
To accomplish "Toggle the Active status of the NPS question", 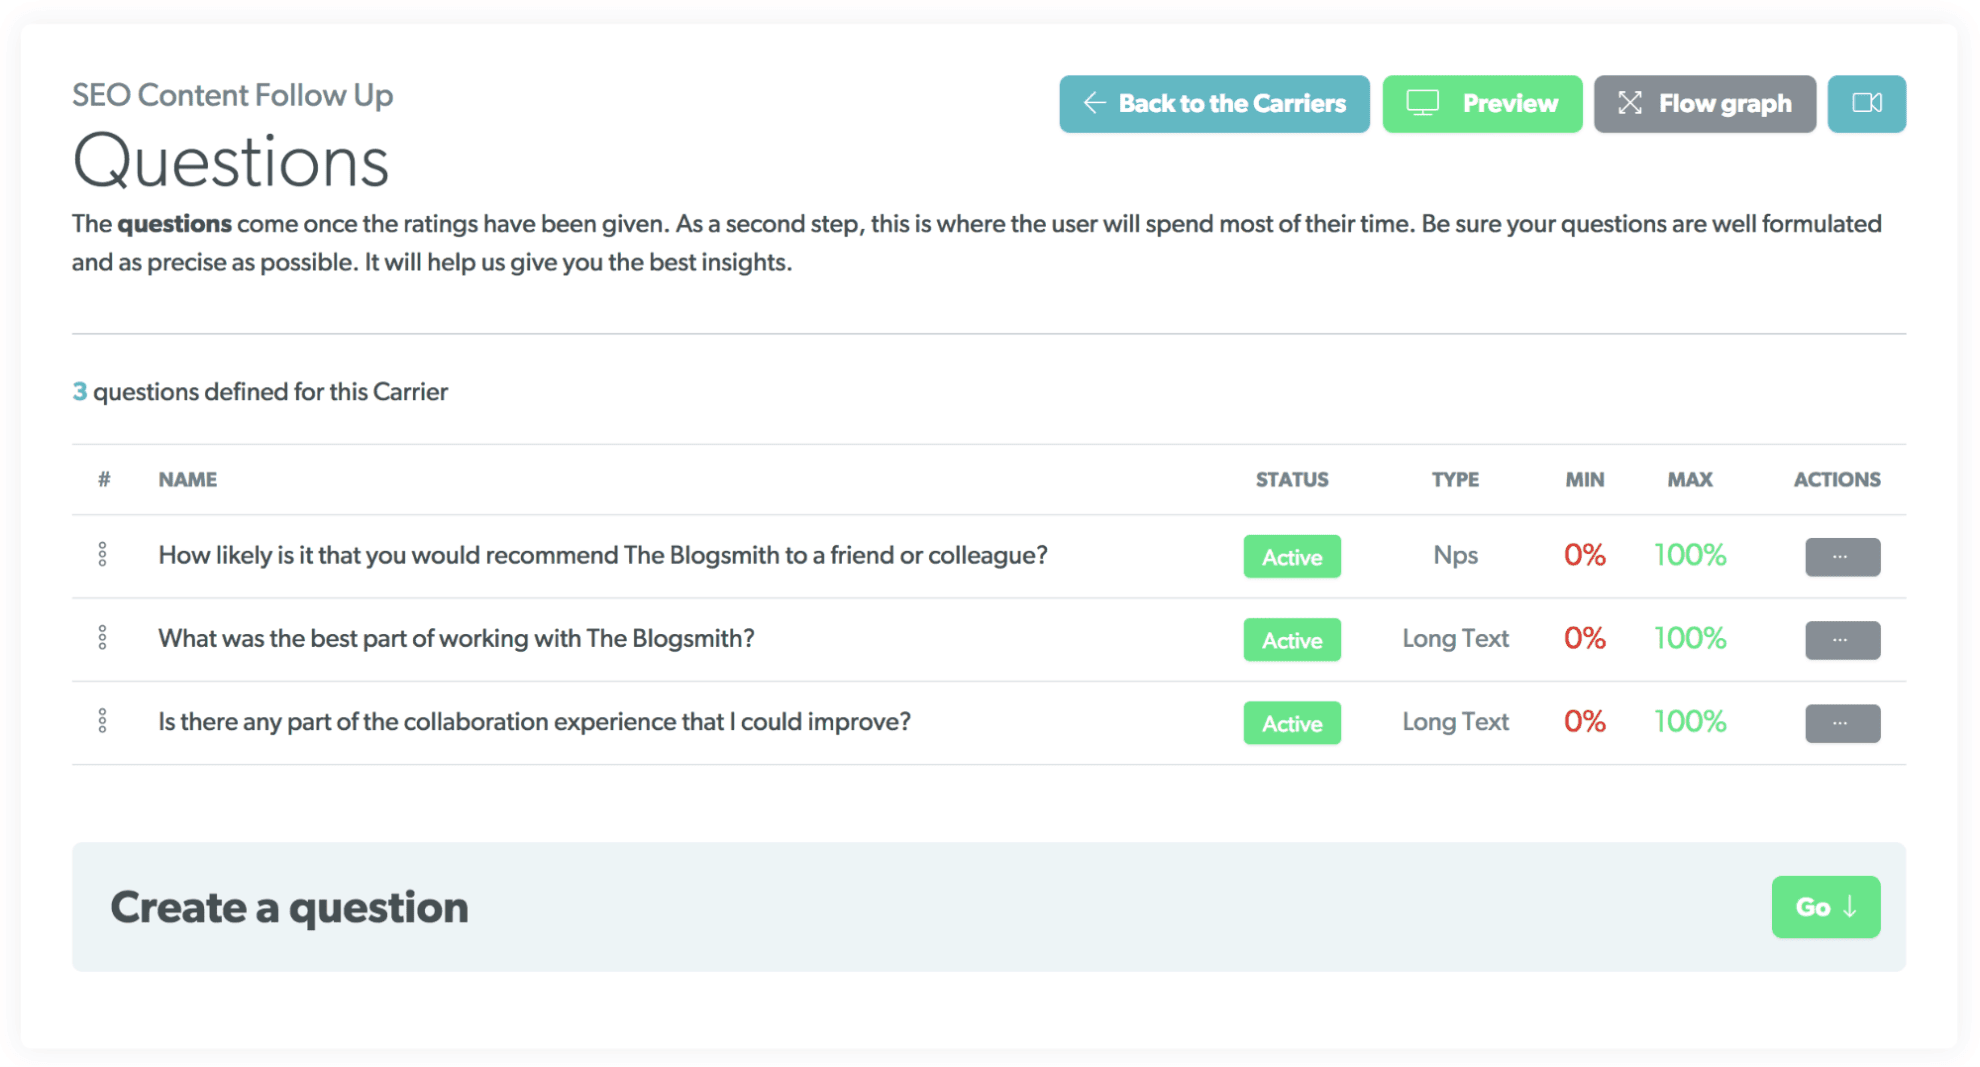I will (x=1291, y=556).
